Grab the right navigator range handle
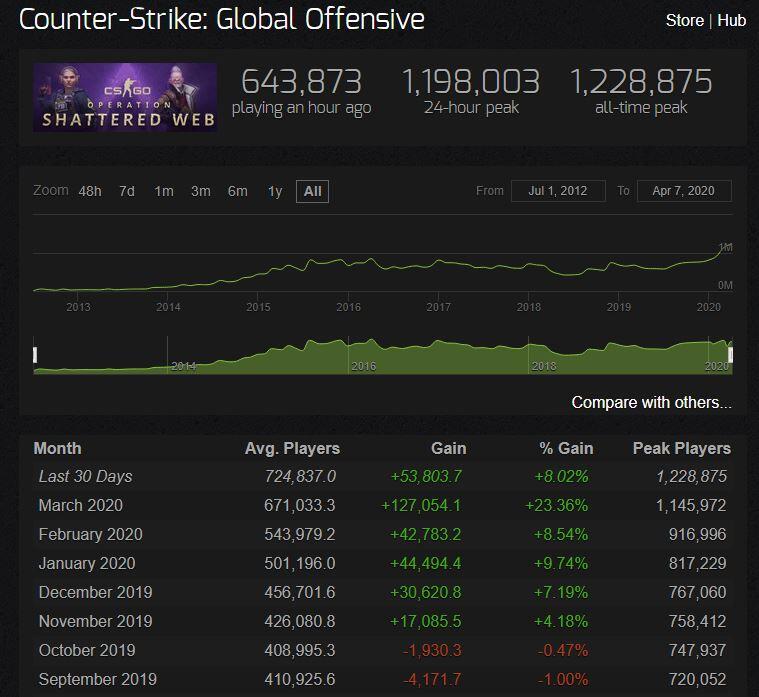Image resolution: width=759 pixels, height=697 pixels. point(731,355)
